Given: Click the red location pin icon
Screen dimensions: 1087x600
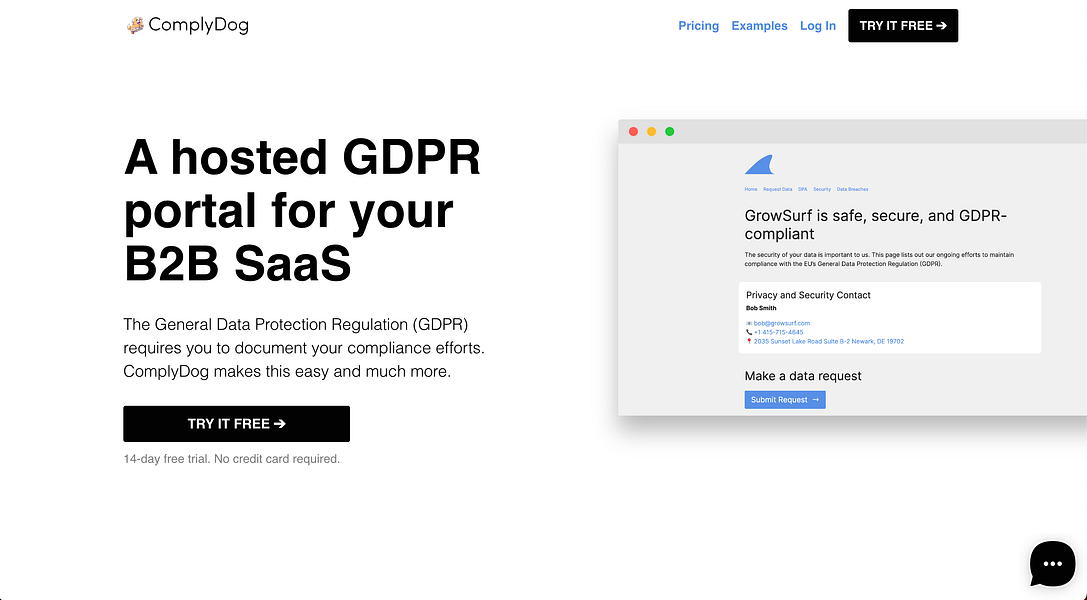Looking at the screenshot, I should [749, 341].
